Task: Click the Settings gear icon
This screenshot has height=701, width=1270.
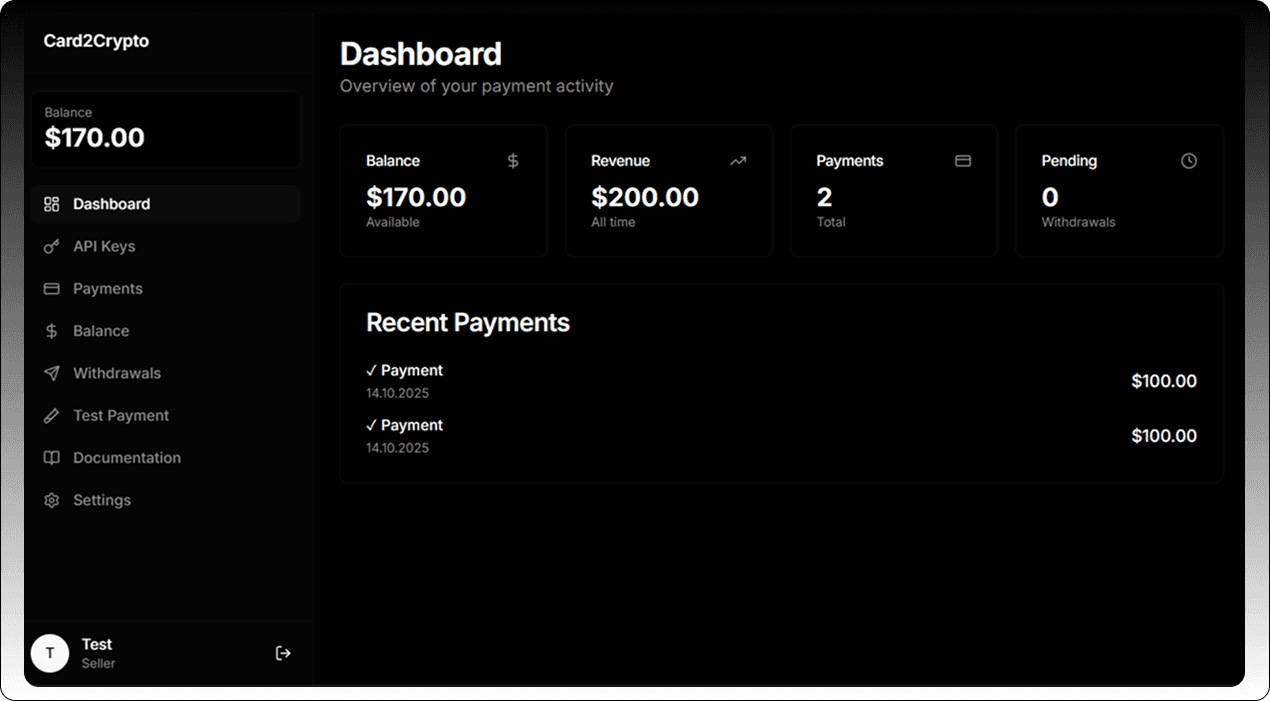Action: [51, 500]
